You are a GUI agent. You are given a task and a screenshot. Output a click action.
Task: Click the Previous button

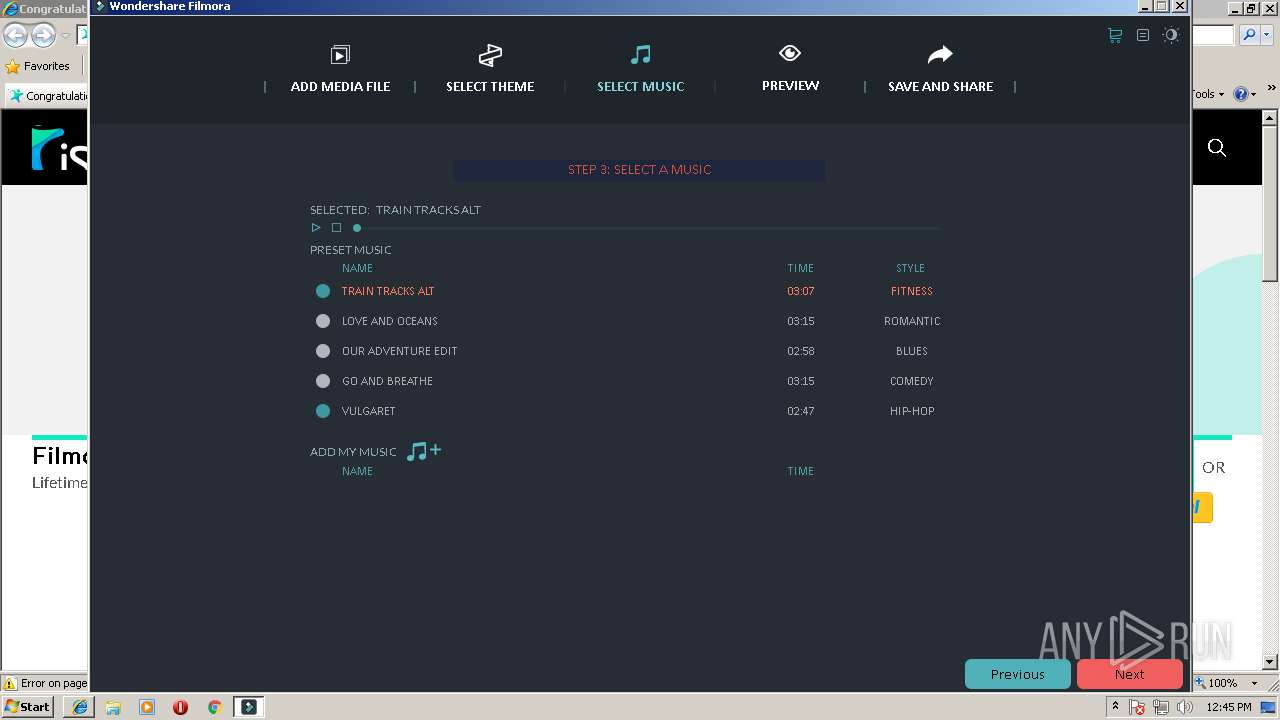tap(1018, 674)
